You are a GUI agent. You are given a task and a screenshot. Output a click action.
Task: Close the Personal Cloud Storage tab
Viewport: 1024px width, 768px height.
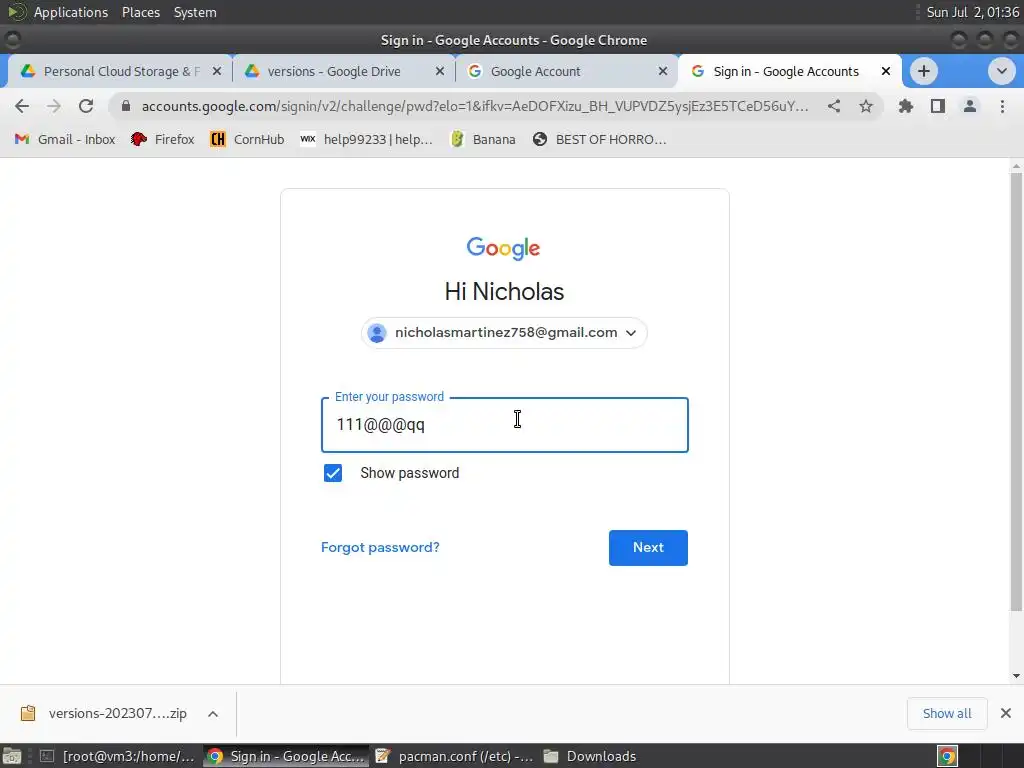(217, 71)
